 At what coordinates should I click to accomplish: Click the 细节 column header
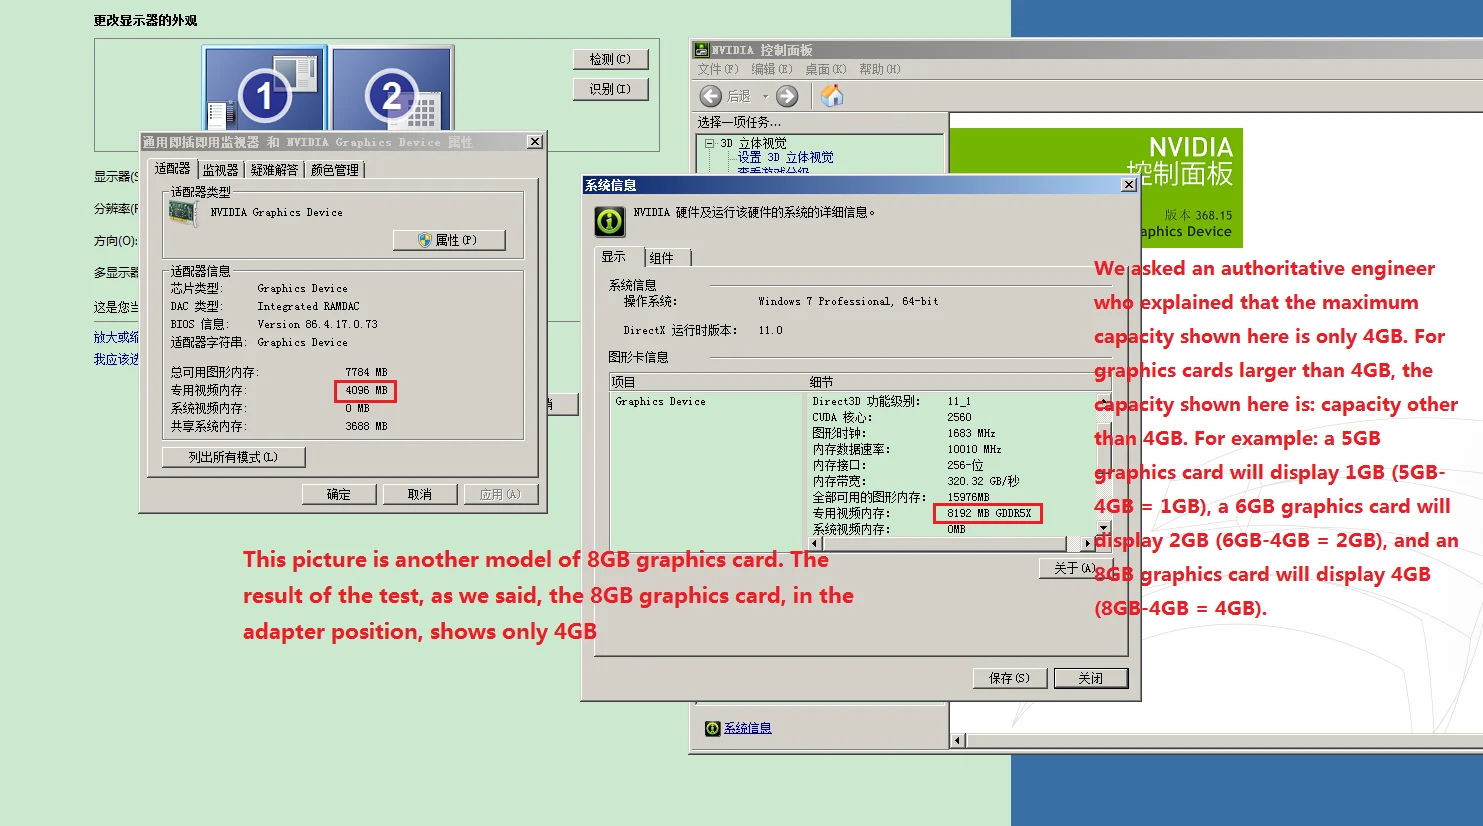point(953,382)
